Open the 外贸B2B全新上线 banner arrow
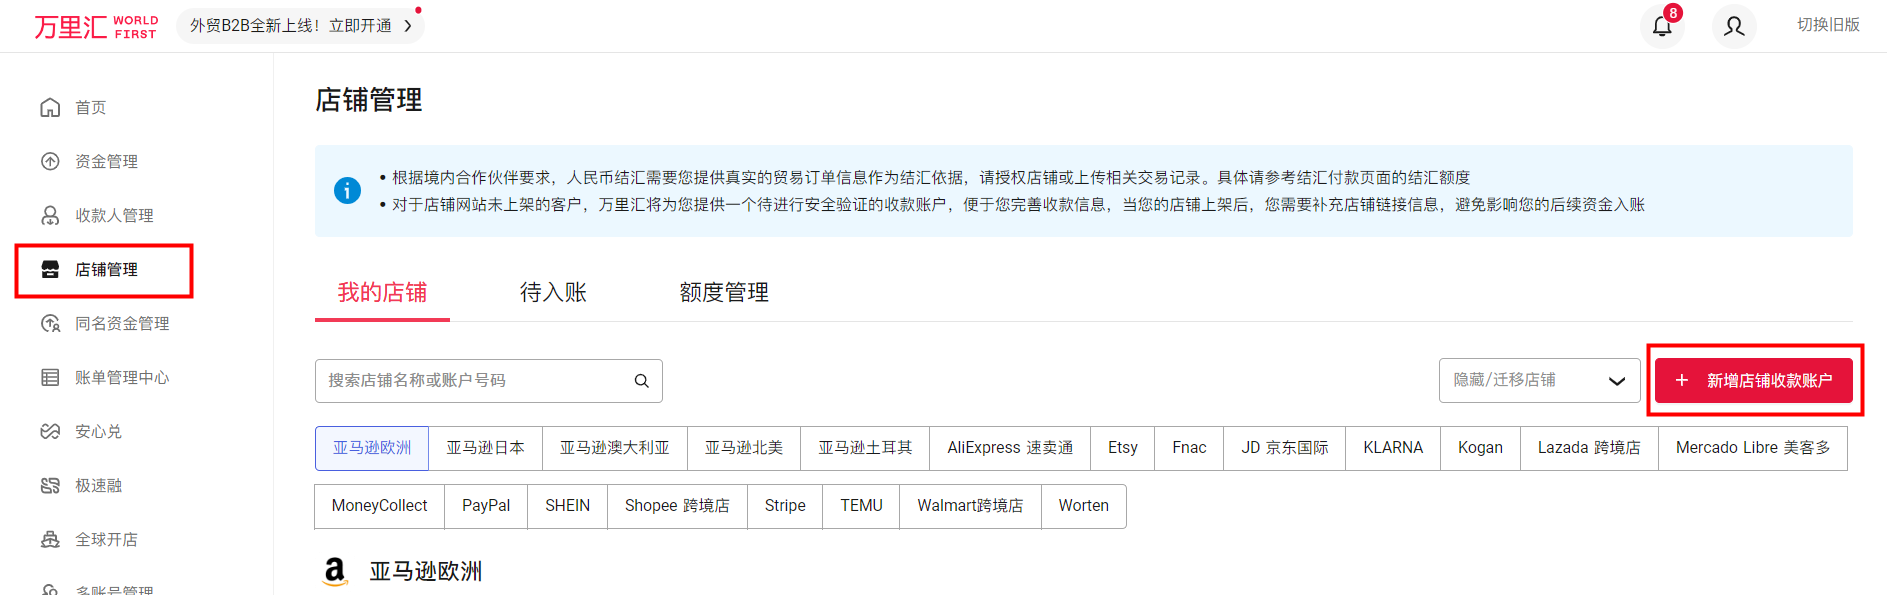1887x595 pixels. [407, 26]
